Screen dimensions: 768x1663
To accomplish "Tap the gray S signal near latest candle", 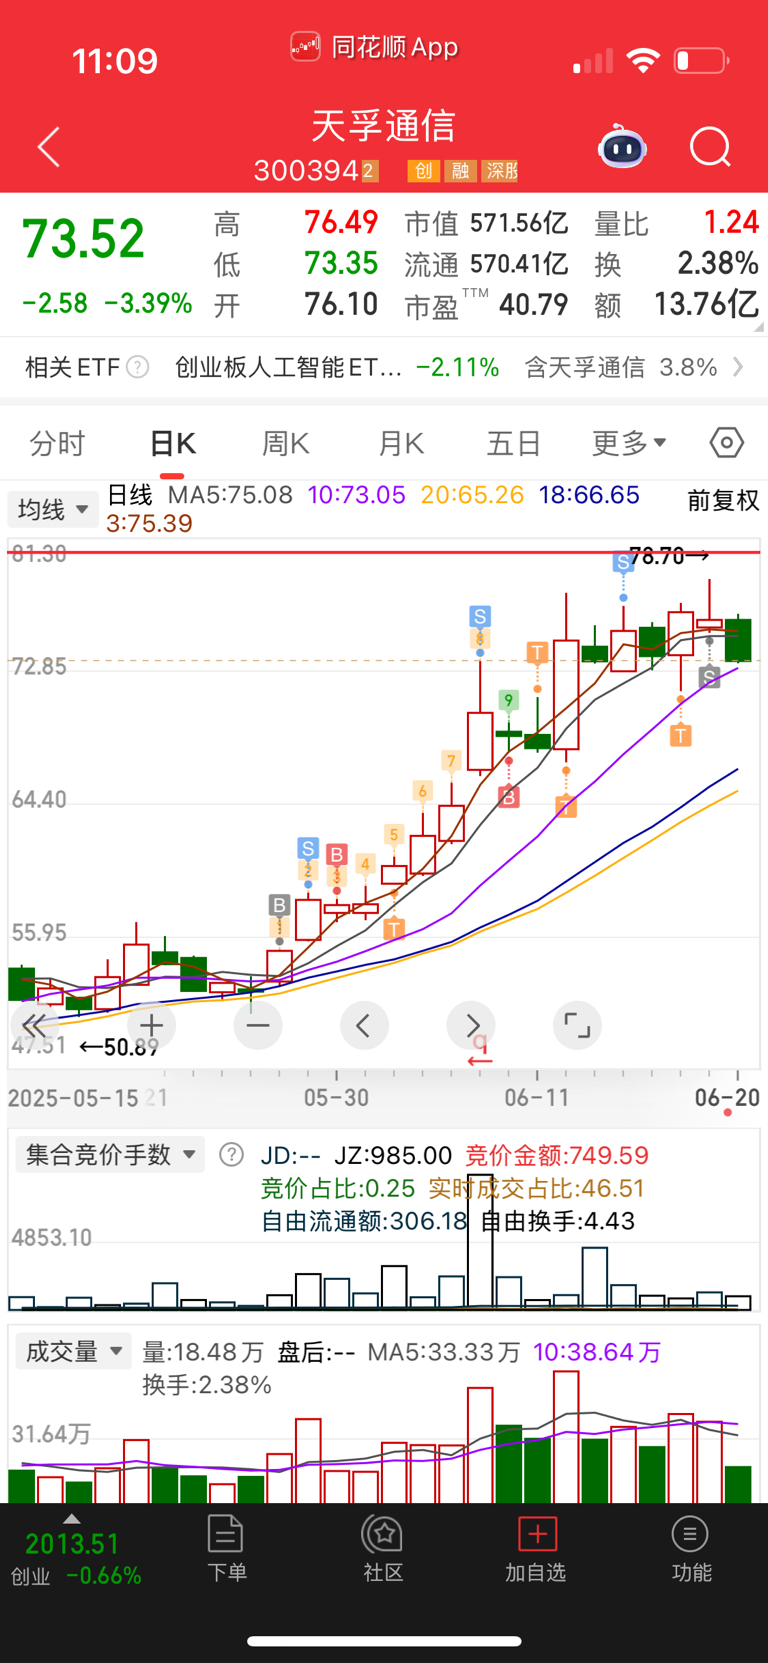I will 709,677.
